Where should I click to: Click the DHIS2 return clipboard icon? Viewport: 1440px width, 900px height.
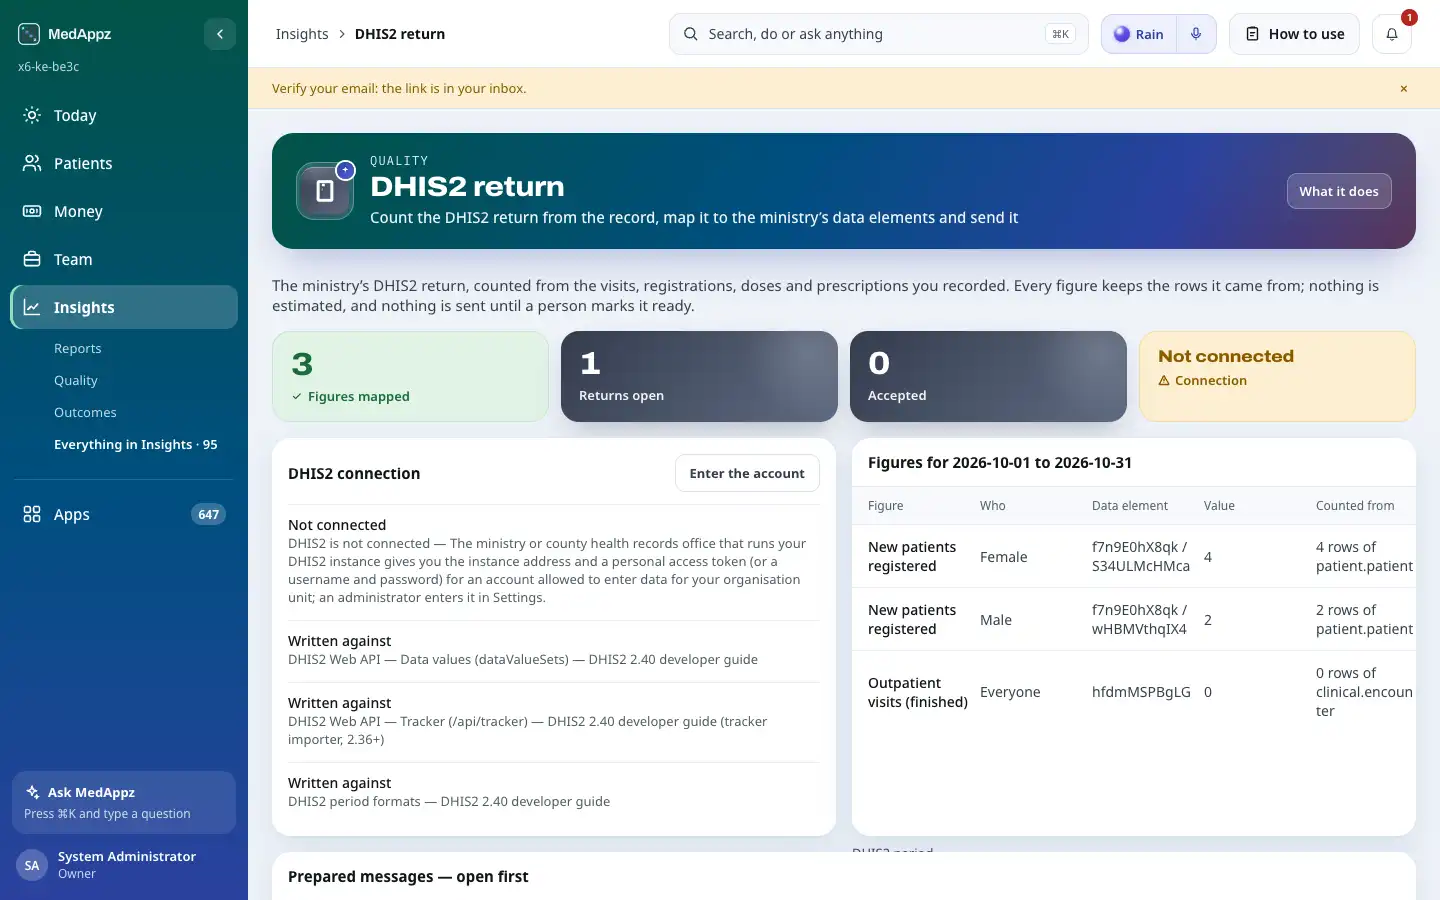pos(325,191)
